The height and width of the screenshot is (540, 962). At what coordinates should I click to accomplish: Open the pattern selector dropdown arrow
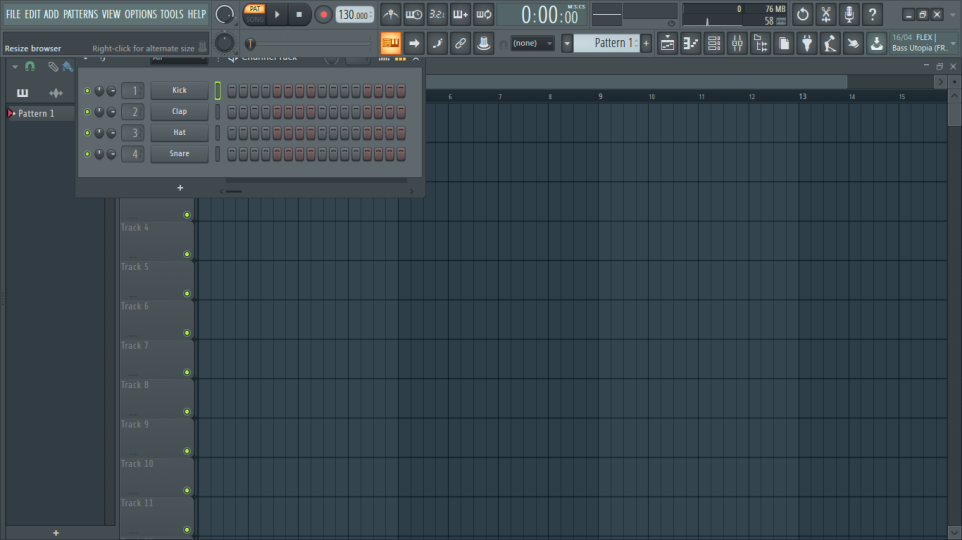coord(567,44)
